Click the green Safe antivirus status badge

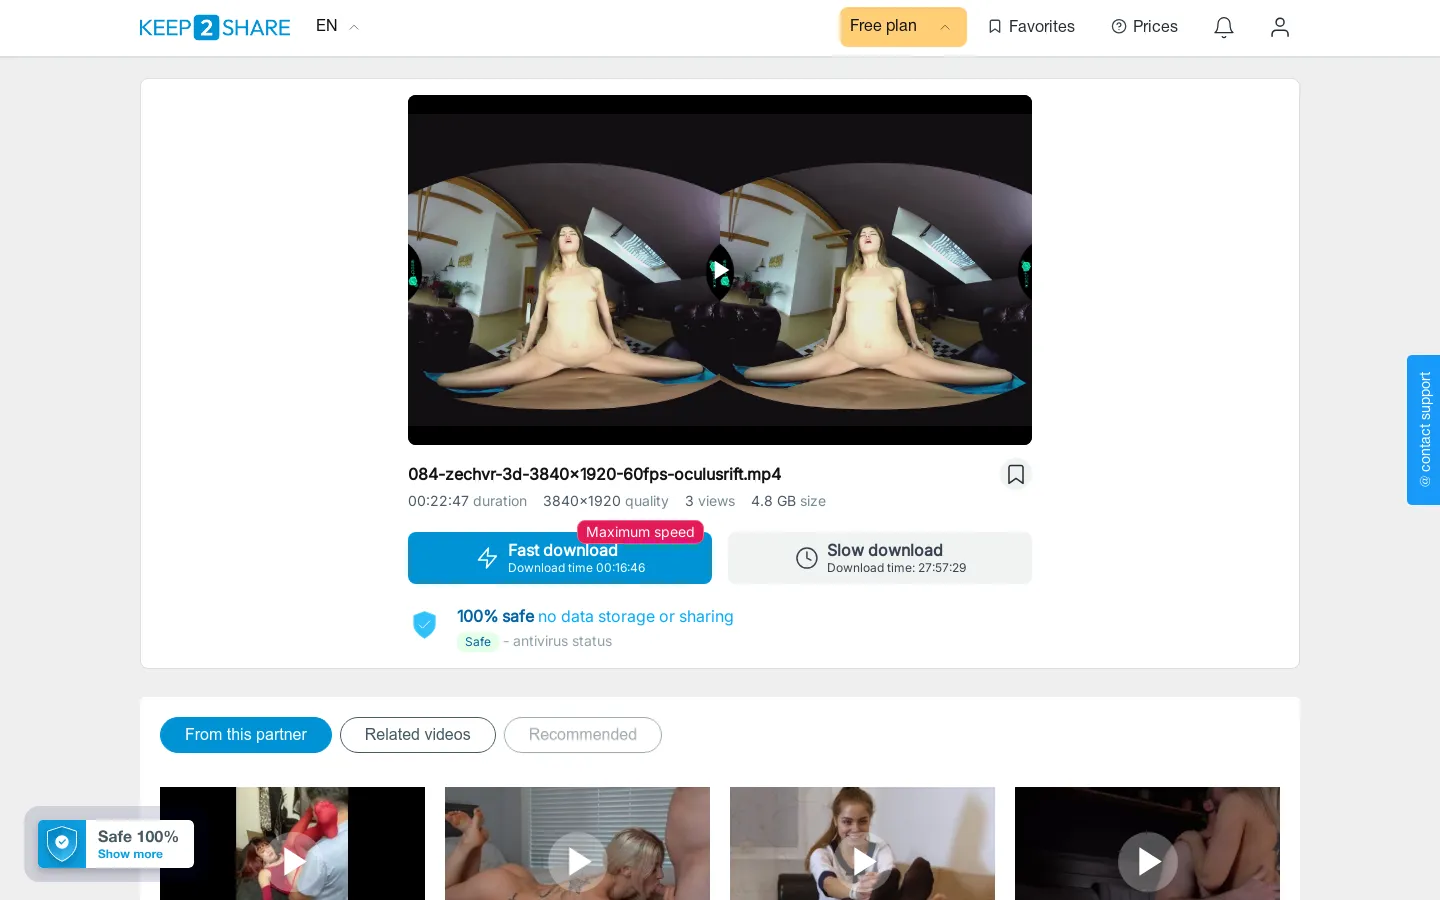478,642
